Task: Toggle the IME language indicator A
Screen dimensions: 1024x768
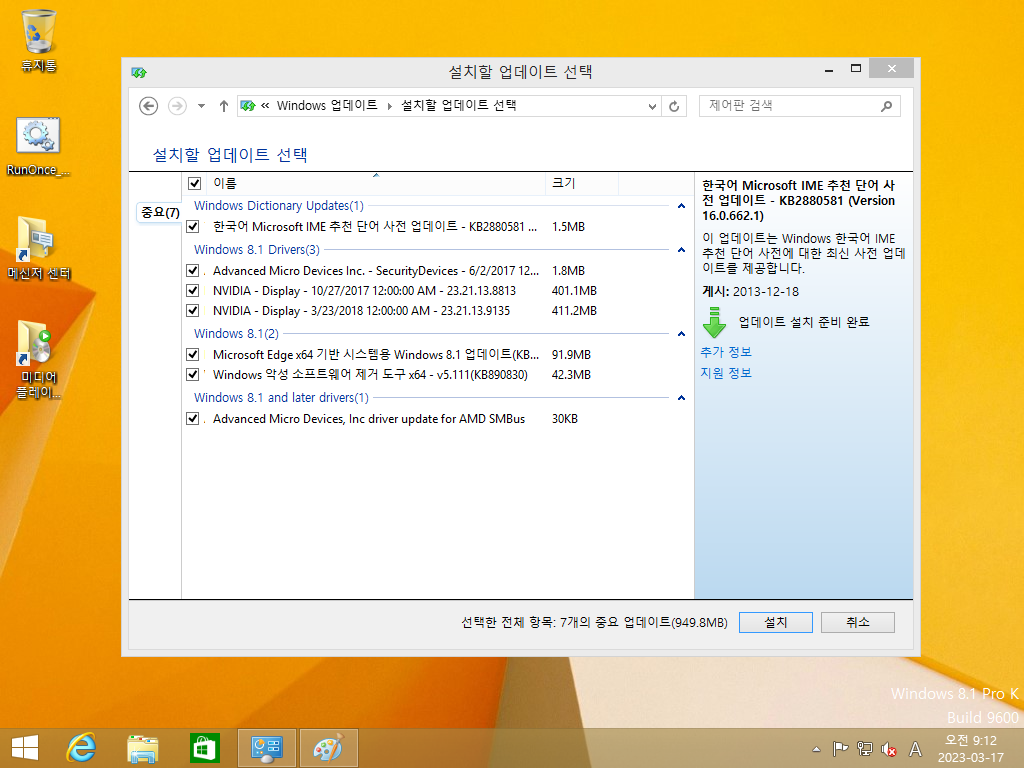Action: [x=916, y=749]
